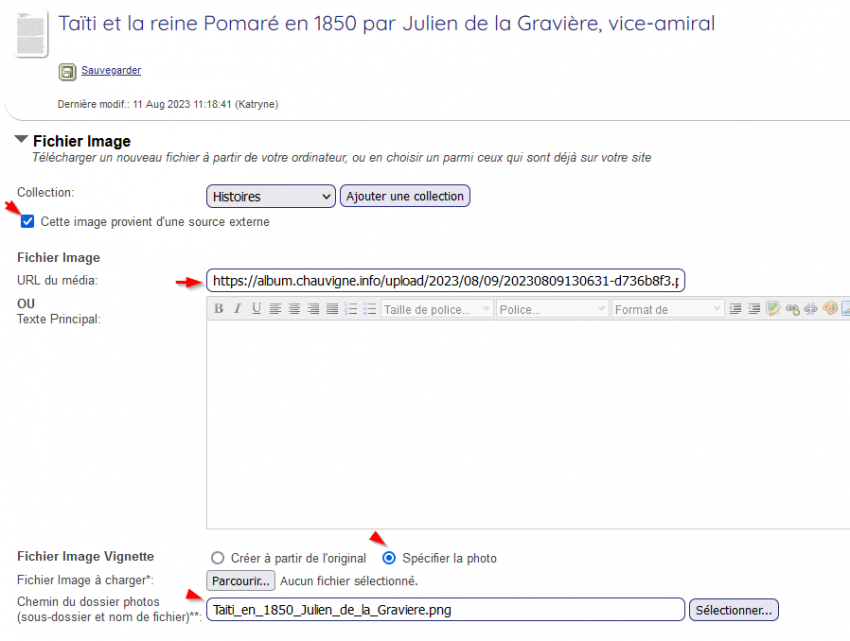
Task: Click the Sauvegarder floppy disk icon
Action: [67, 72]
